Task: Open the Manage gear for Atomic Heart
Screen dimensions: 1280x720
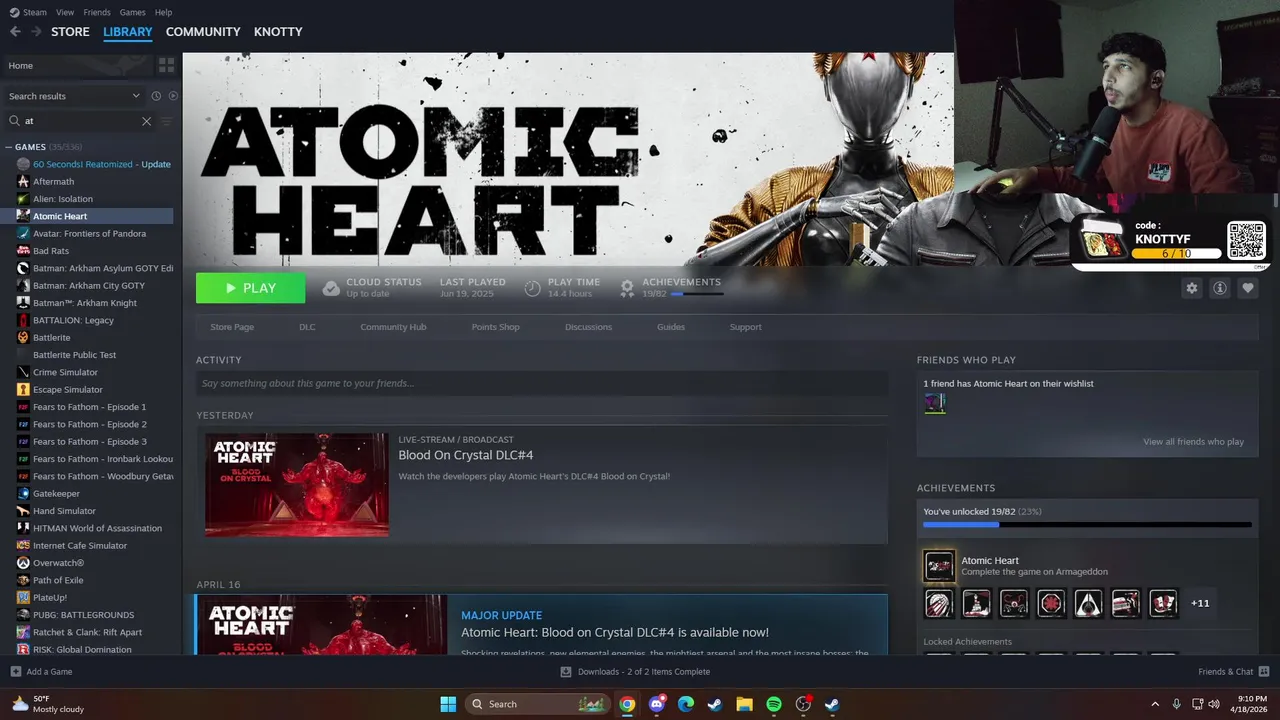Action: coord(1191,288)
